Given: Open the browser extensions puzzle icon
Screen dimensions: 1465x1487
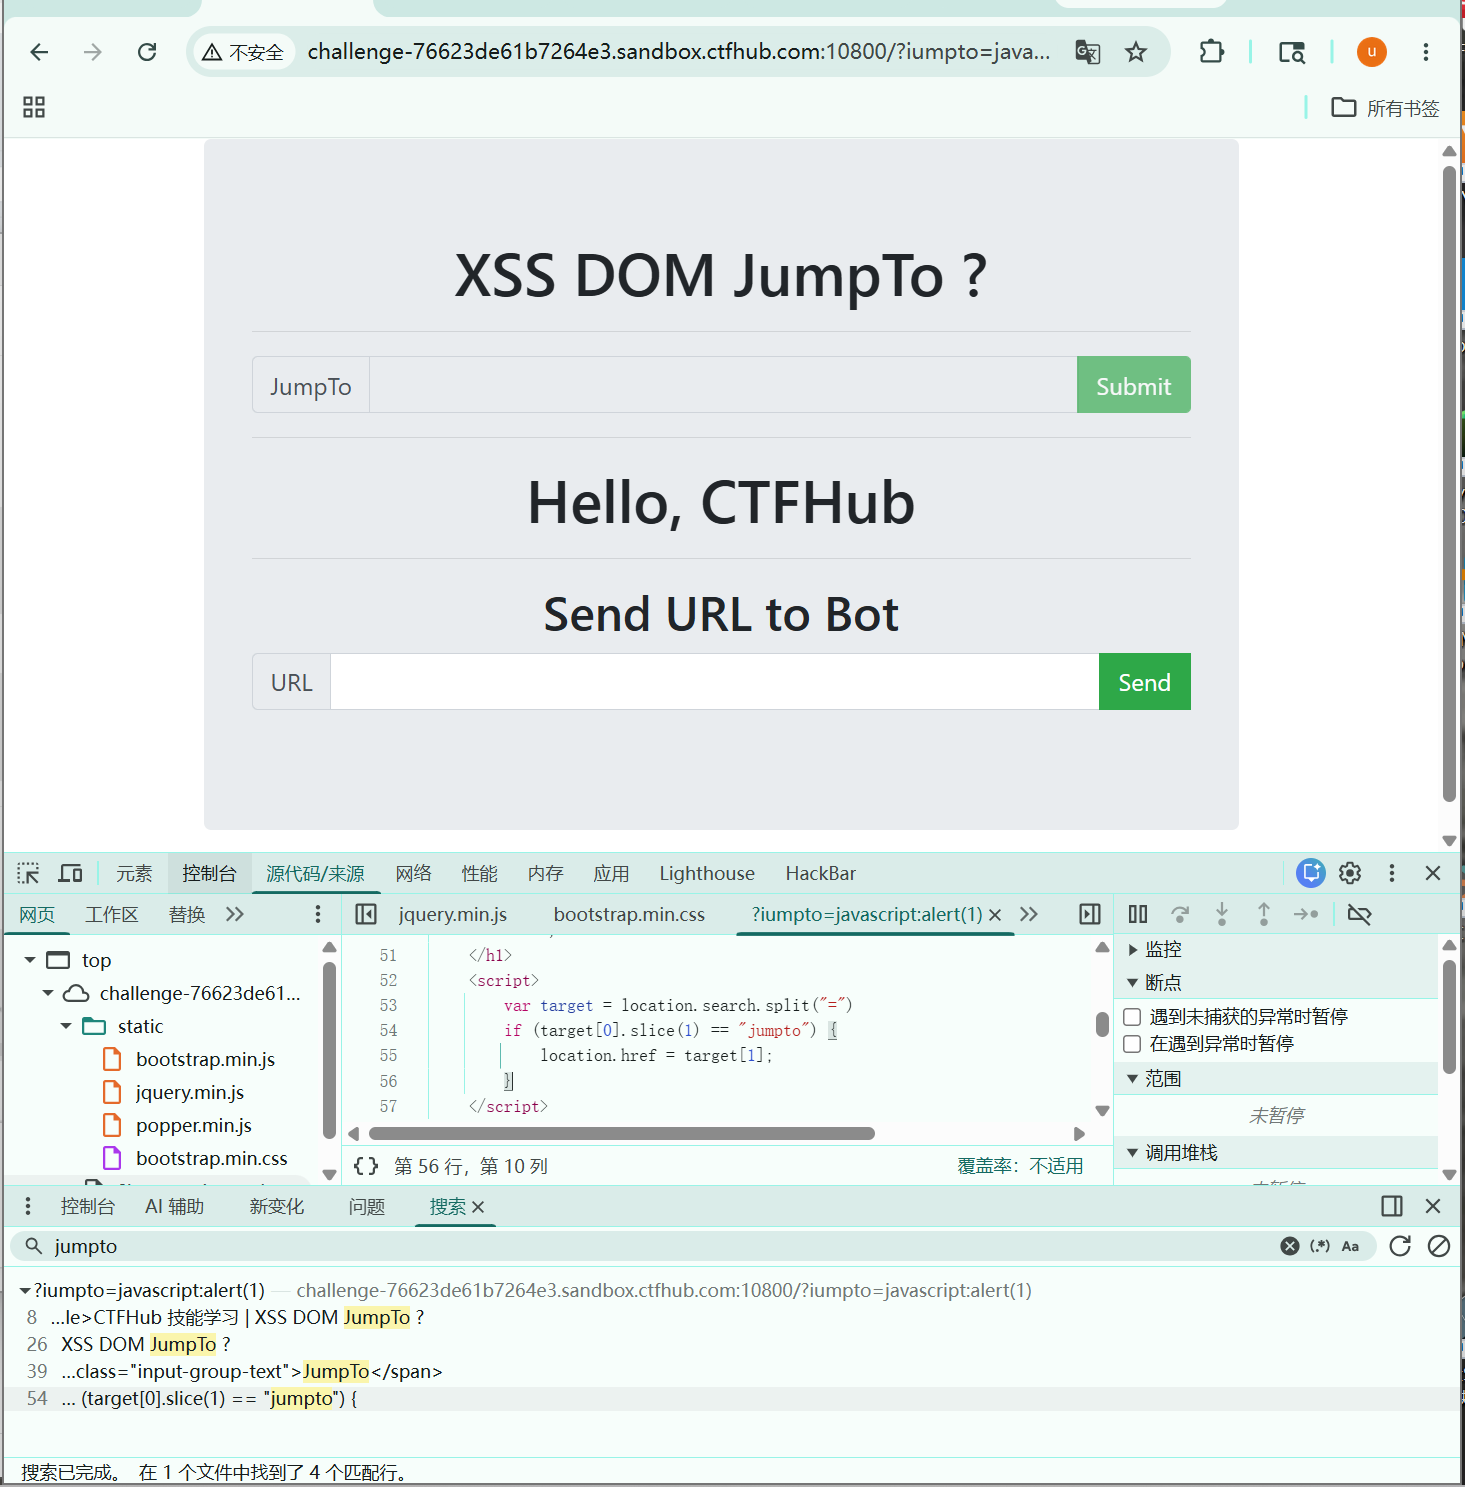Looking at the screenshot, I should 1211,52.
